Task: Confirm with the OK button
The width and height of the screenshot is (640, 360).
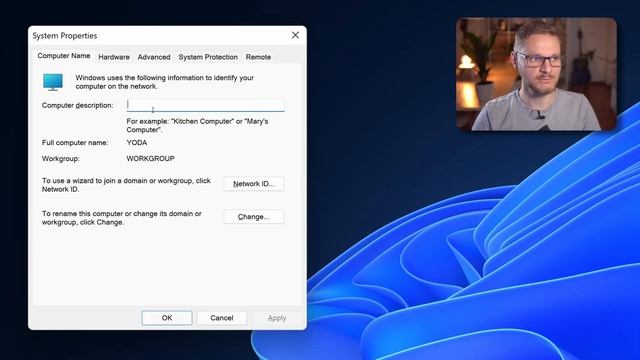Action: pos(167,318)
